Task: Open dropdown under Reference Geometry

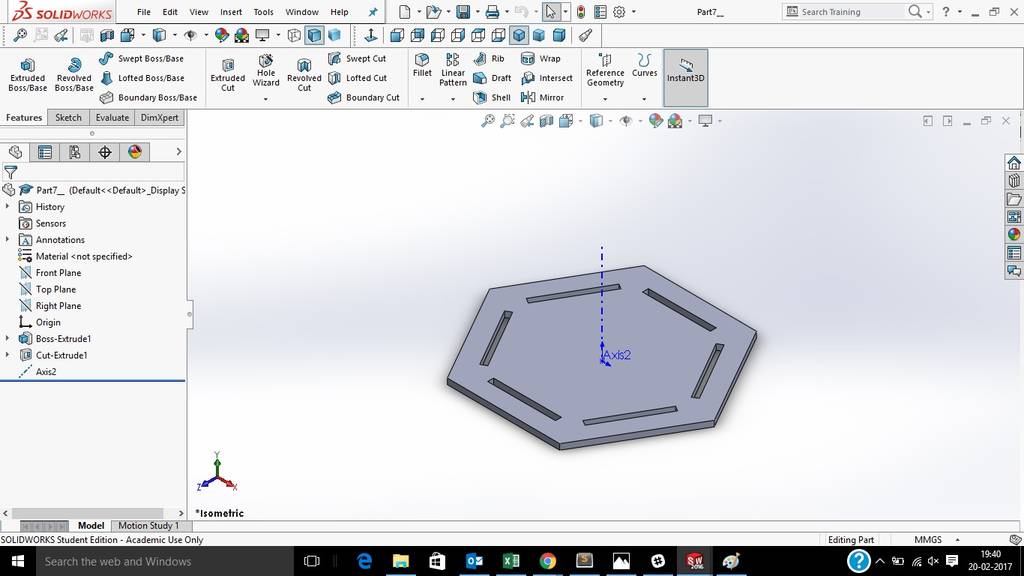Action: (605, 99)
